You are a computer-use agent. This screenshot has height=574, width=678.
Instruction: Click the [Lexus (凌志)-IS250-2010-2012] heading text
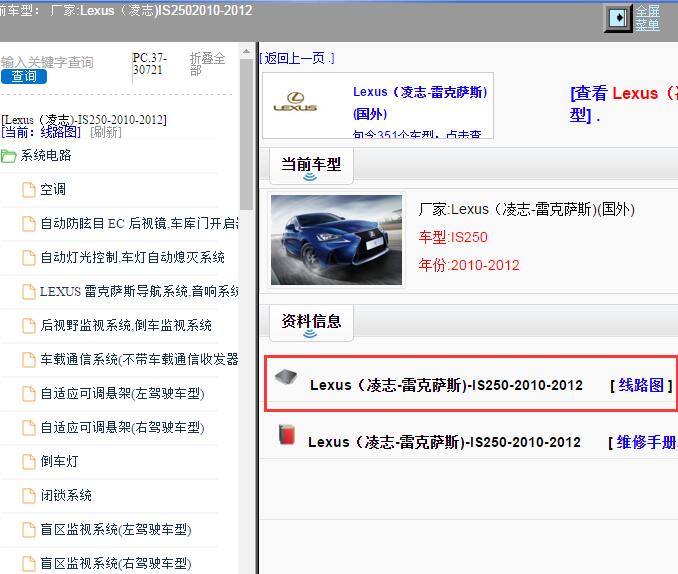pyautogui.click(x=84, y=119)
